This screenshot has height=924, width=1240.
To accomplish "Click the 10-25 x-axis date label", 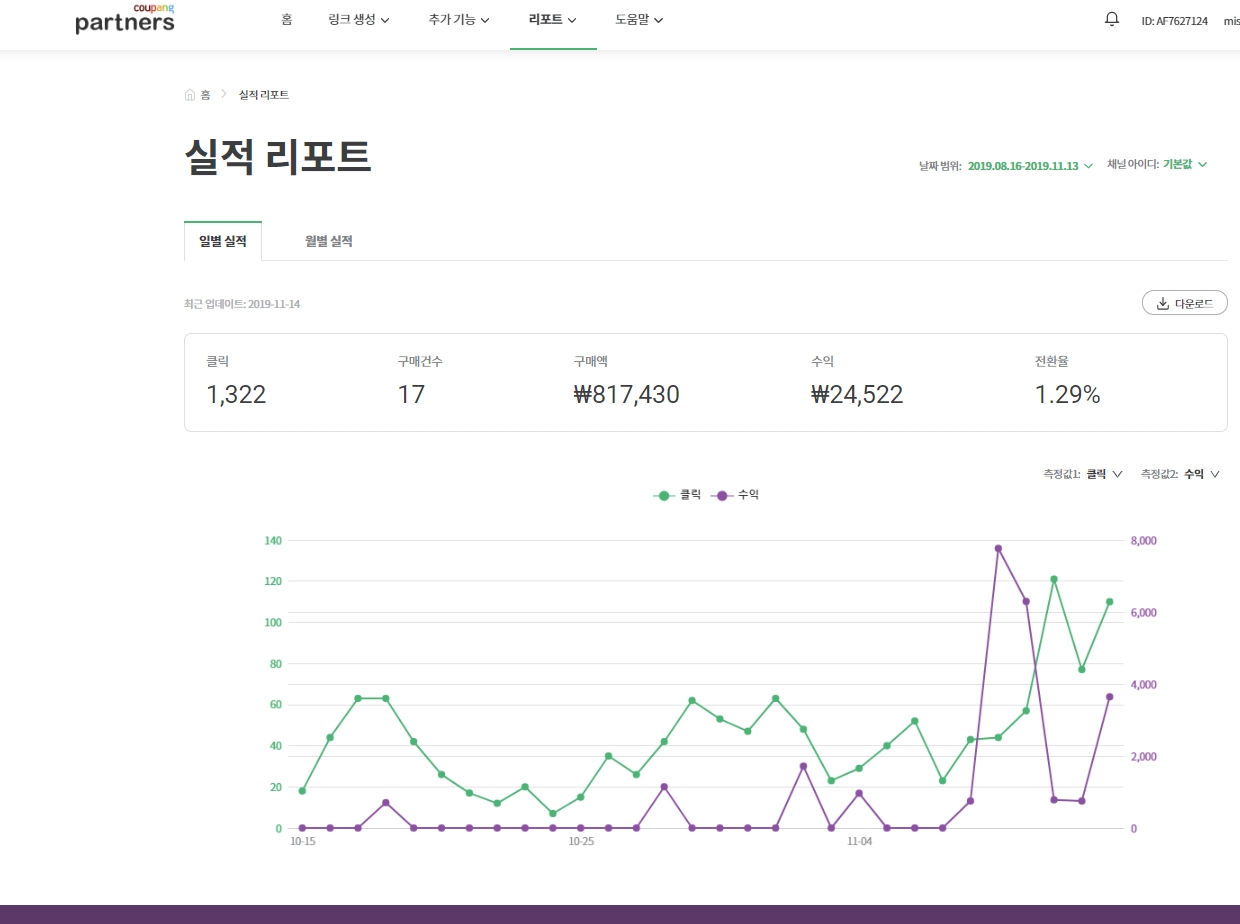I will 581,842.
